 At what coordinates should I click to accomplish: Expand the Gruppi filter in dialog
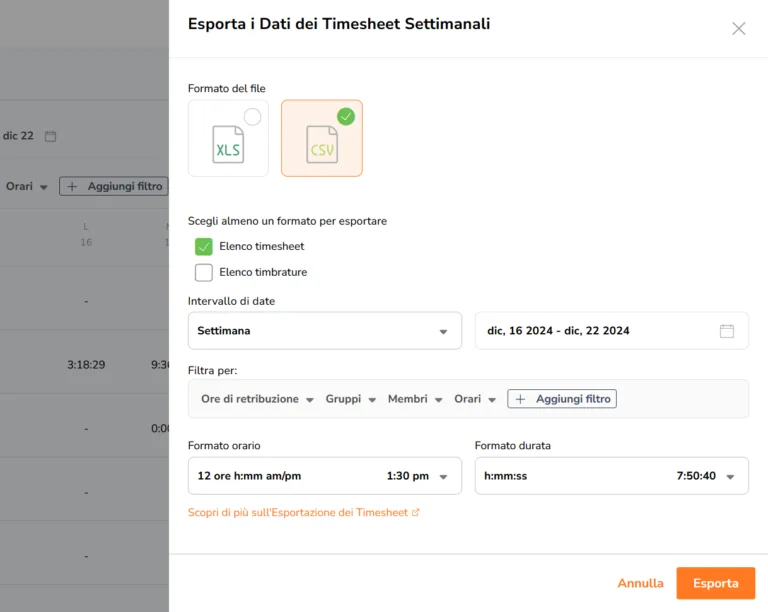pyautogui.click(x=351, y=399)
